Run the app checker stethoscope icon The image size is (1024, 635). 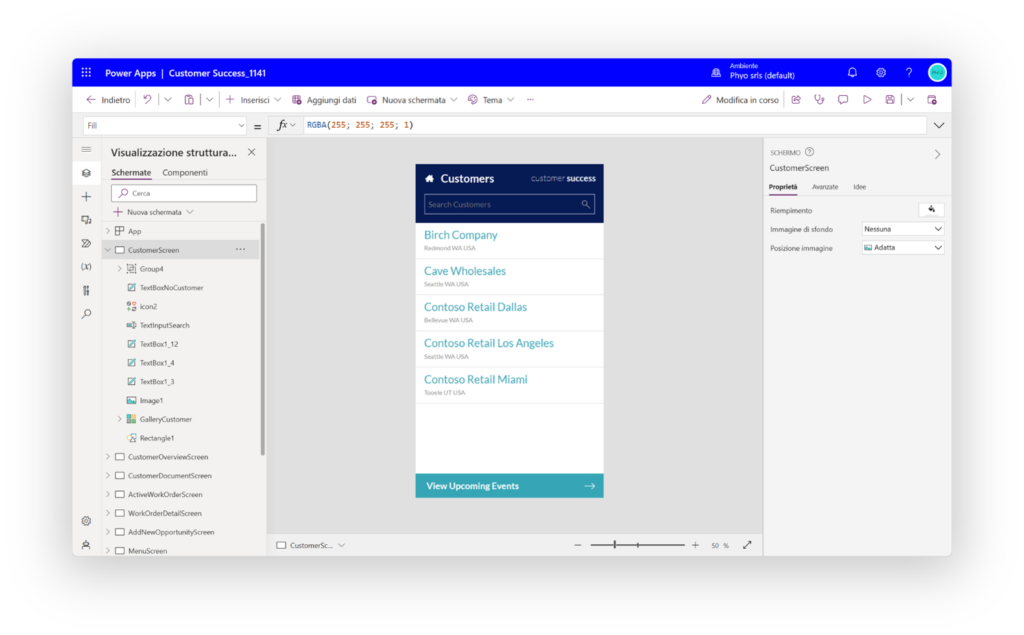click(x=820, y=99)
